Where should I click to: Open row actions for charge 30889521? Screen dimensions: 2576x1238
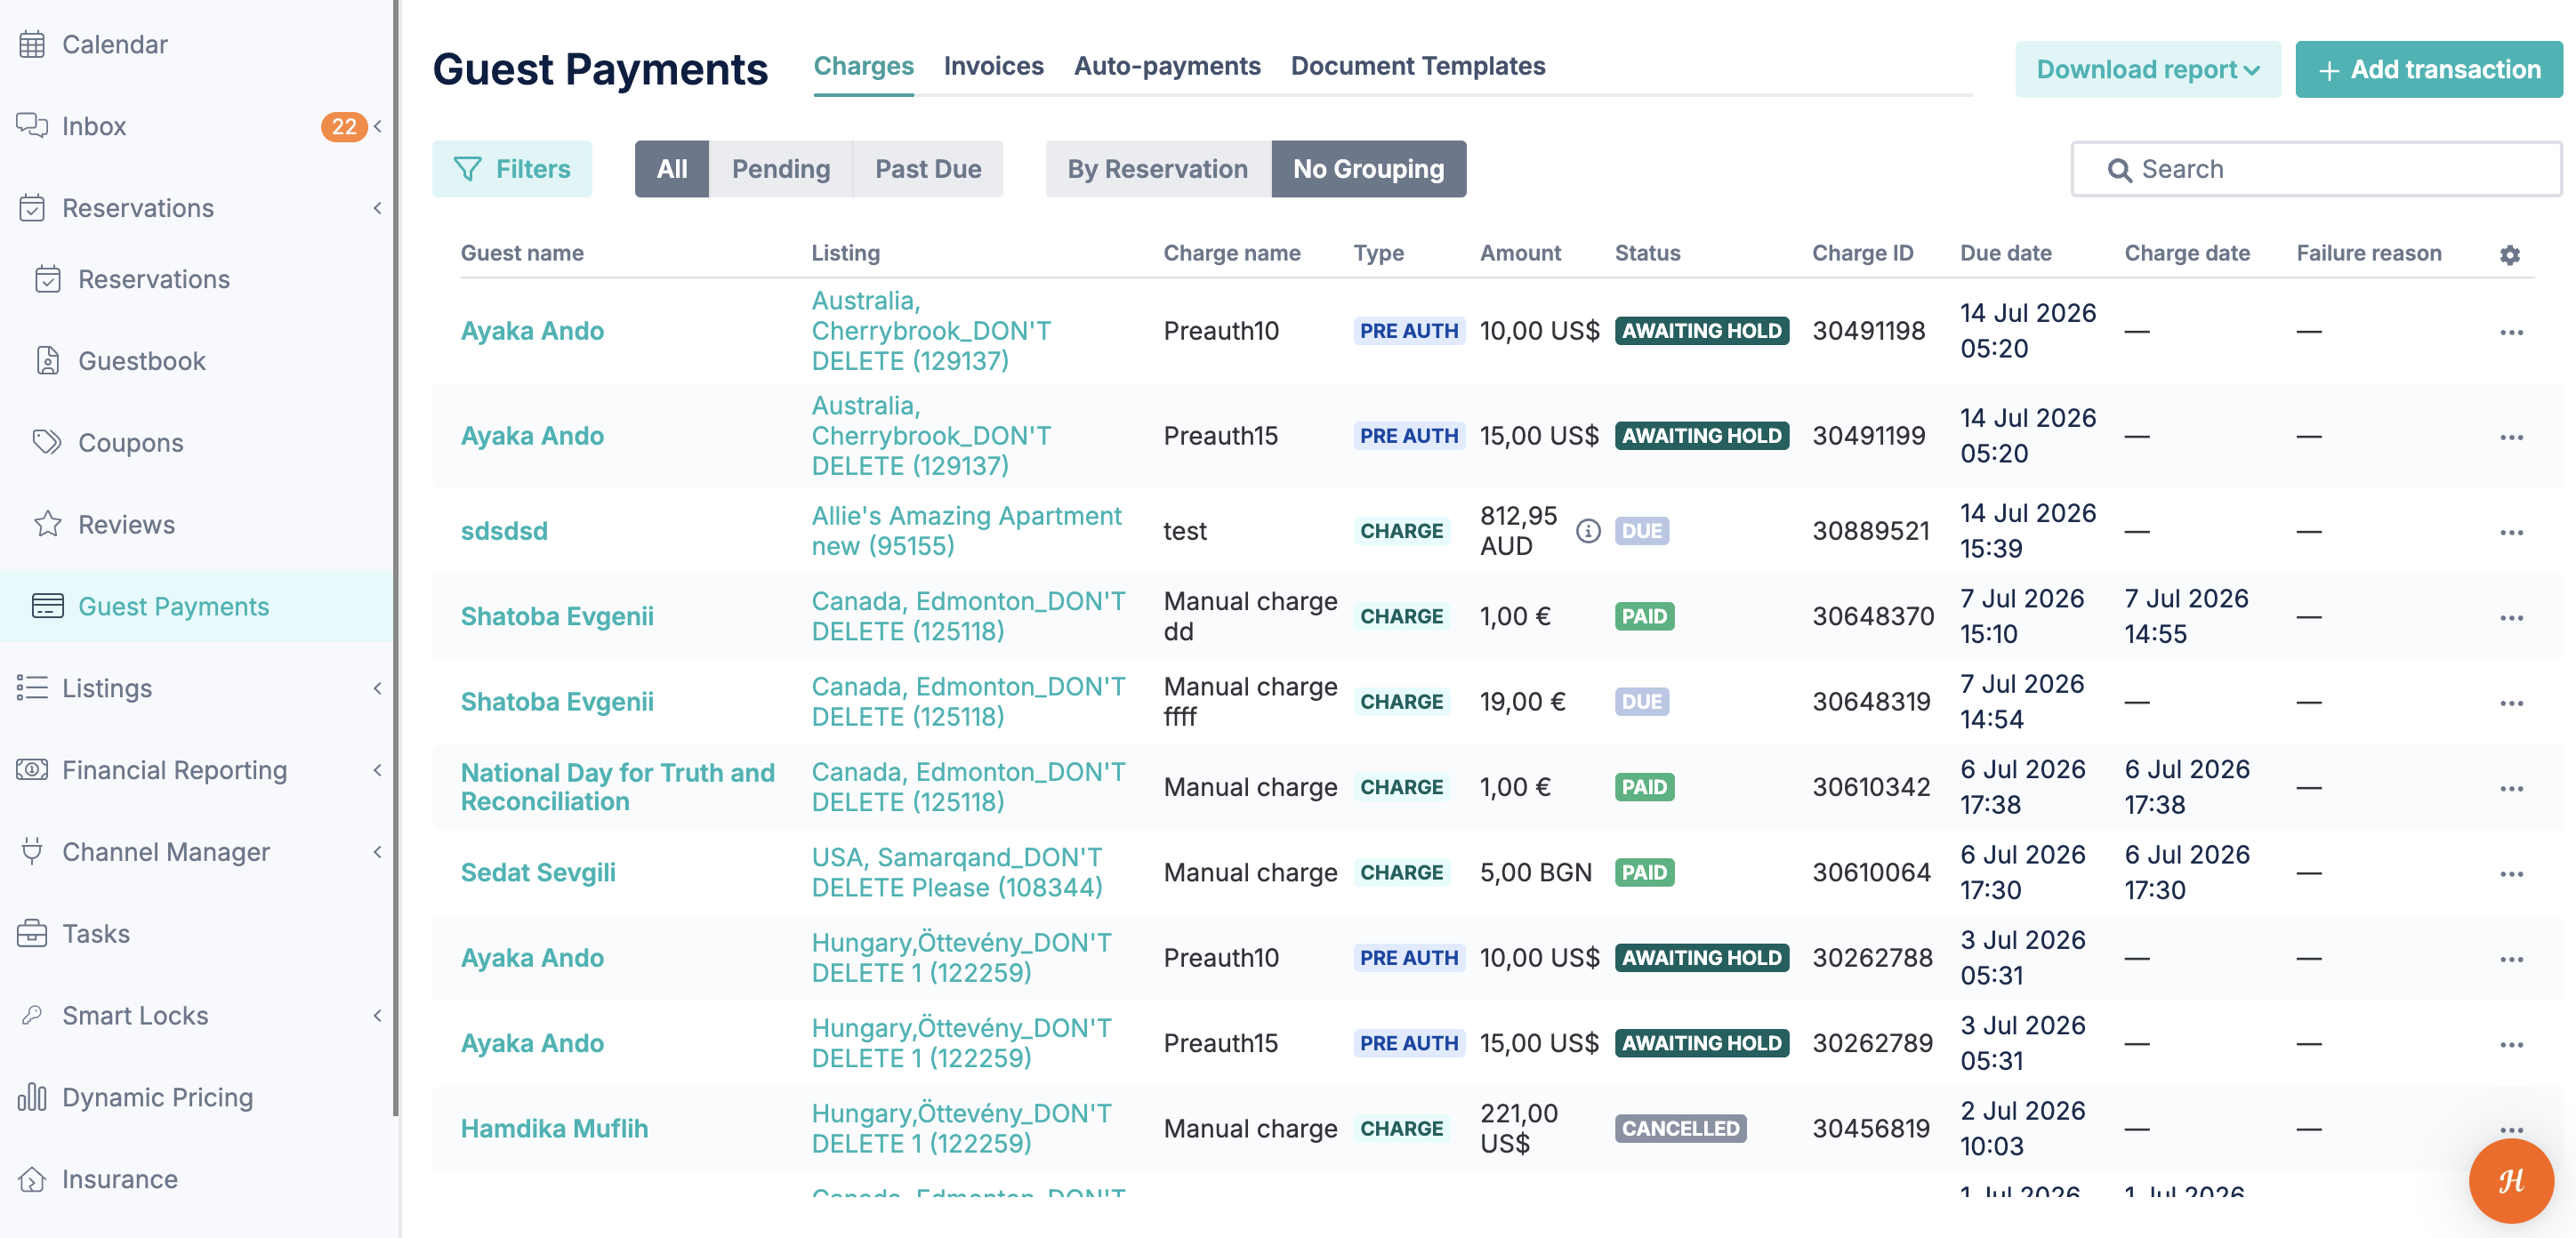pos(2512,532)
